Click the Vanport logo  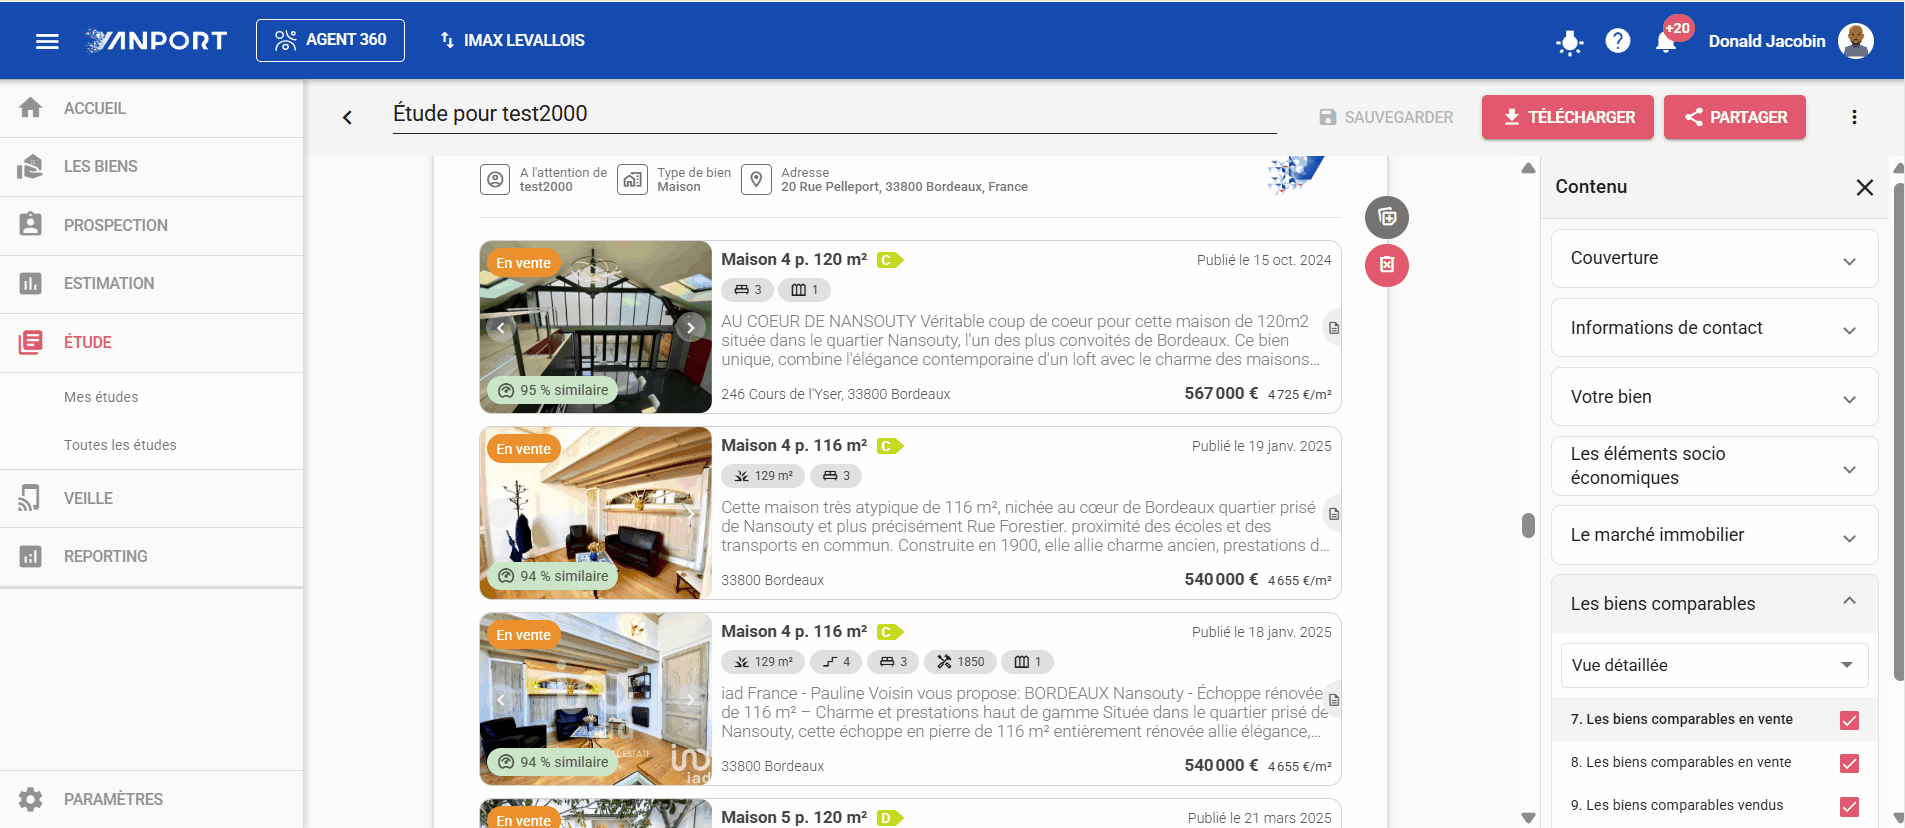(156, 41)
